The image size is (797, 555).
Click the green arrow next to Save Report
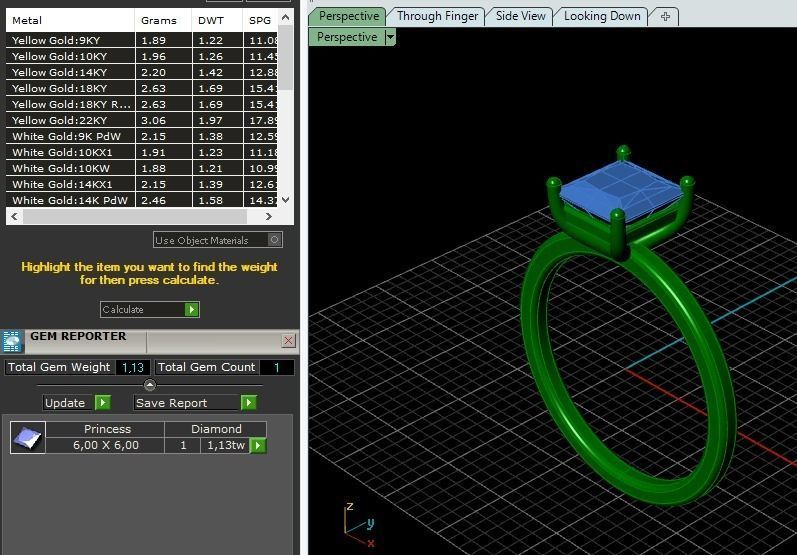point(249,403)
